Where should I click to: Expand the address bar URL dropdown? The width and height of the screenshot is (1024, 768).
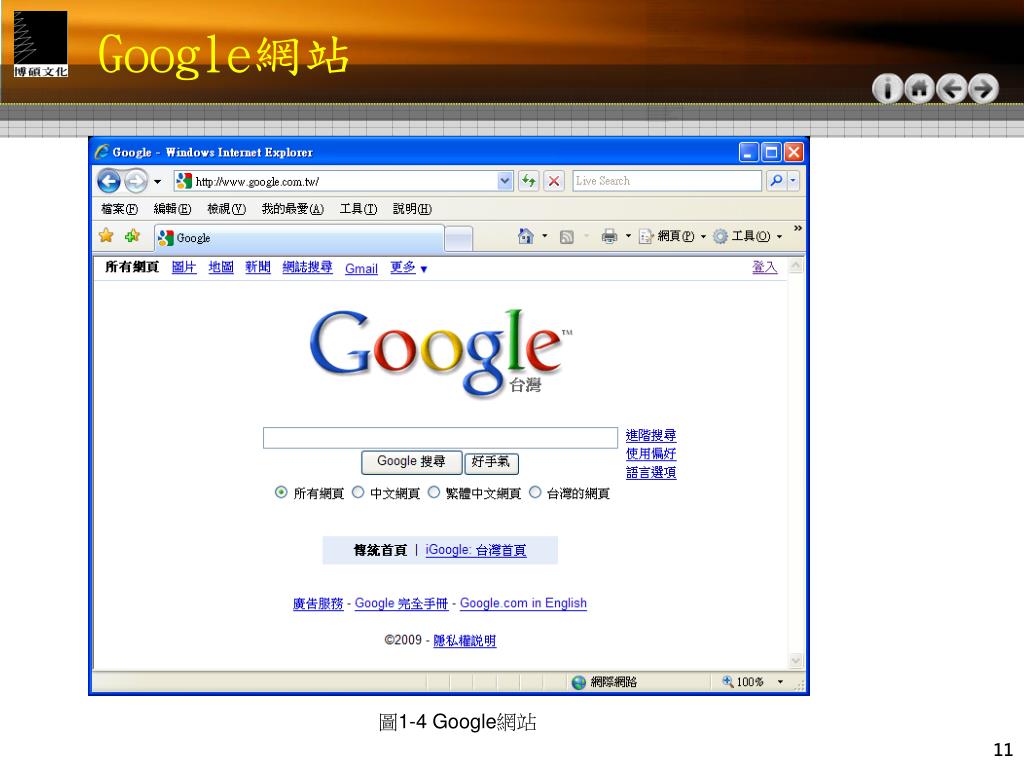(x=505, y=181)
